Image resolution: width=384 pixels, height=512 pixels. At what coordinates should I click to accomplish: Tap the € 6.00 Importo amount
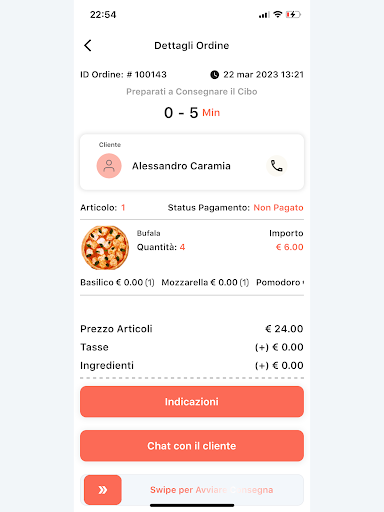tap(289, 247)
